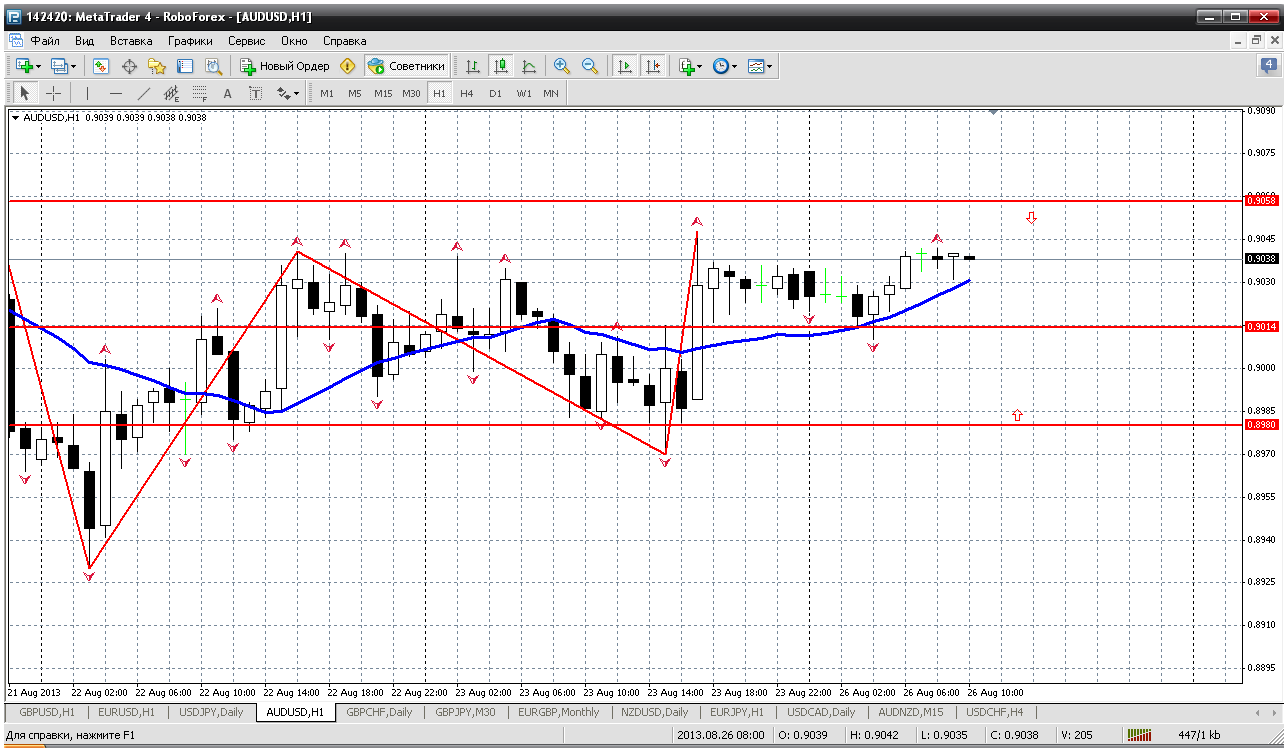
Task: Toggle chart auto-scroll
Action: pos(625,66)
